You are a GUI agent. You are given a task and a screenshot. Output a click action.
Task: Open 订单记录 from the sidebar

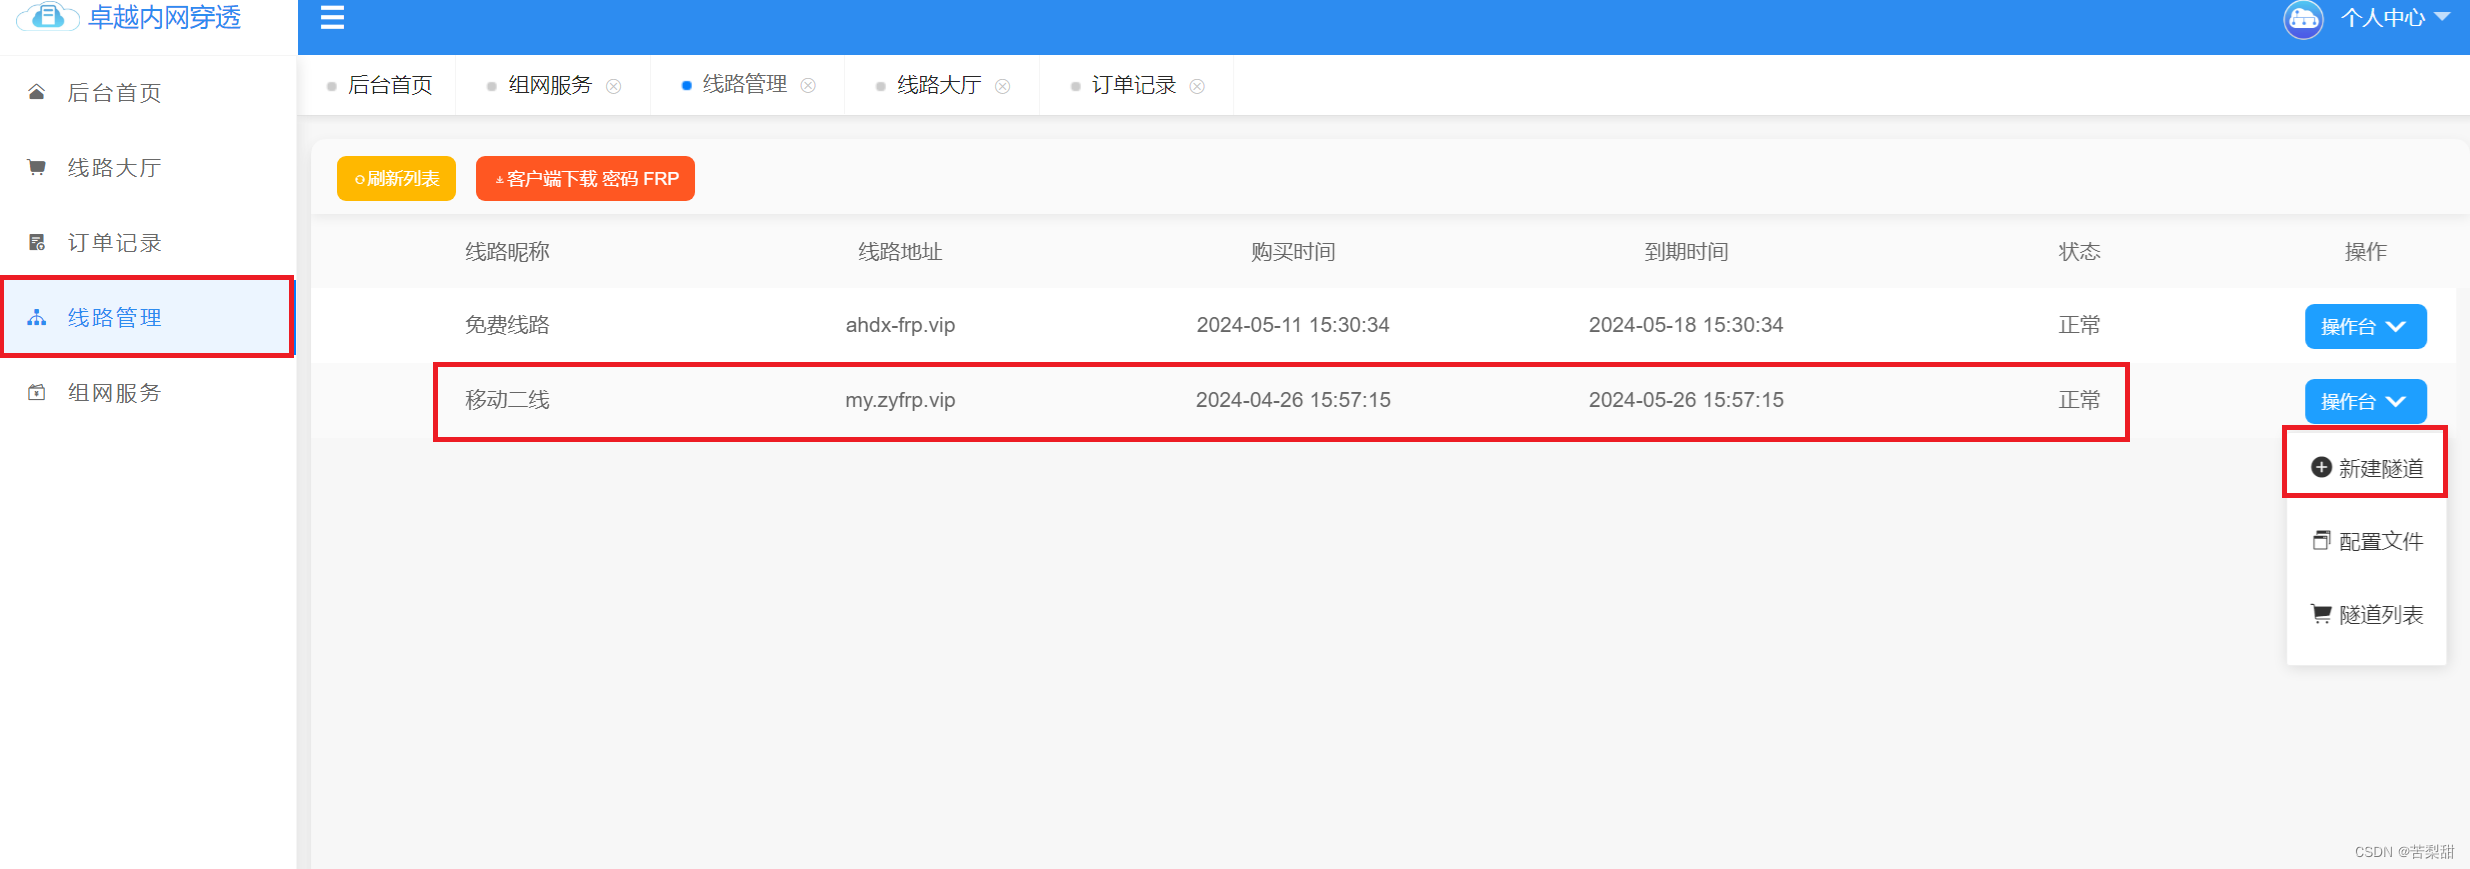(148, 242)
